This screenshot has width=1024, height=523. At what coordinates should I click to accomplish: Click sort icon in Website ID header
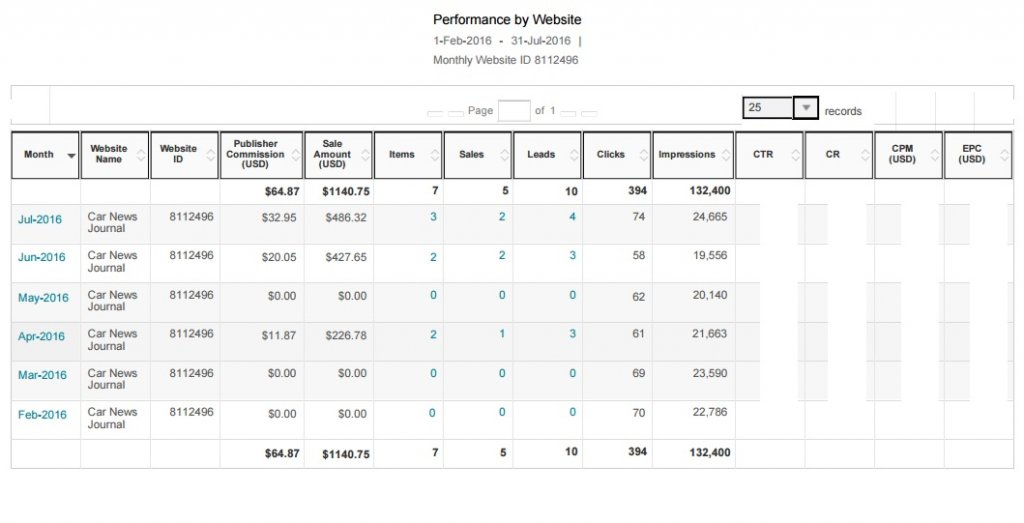pos(211,155)
